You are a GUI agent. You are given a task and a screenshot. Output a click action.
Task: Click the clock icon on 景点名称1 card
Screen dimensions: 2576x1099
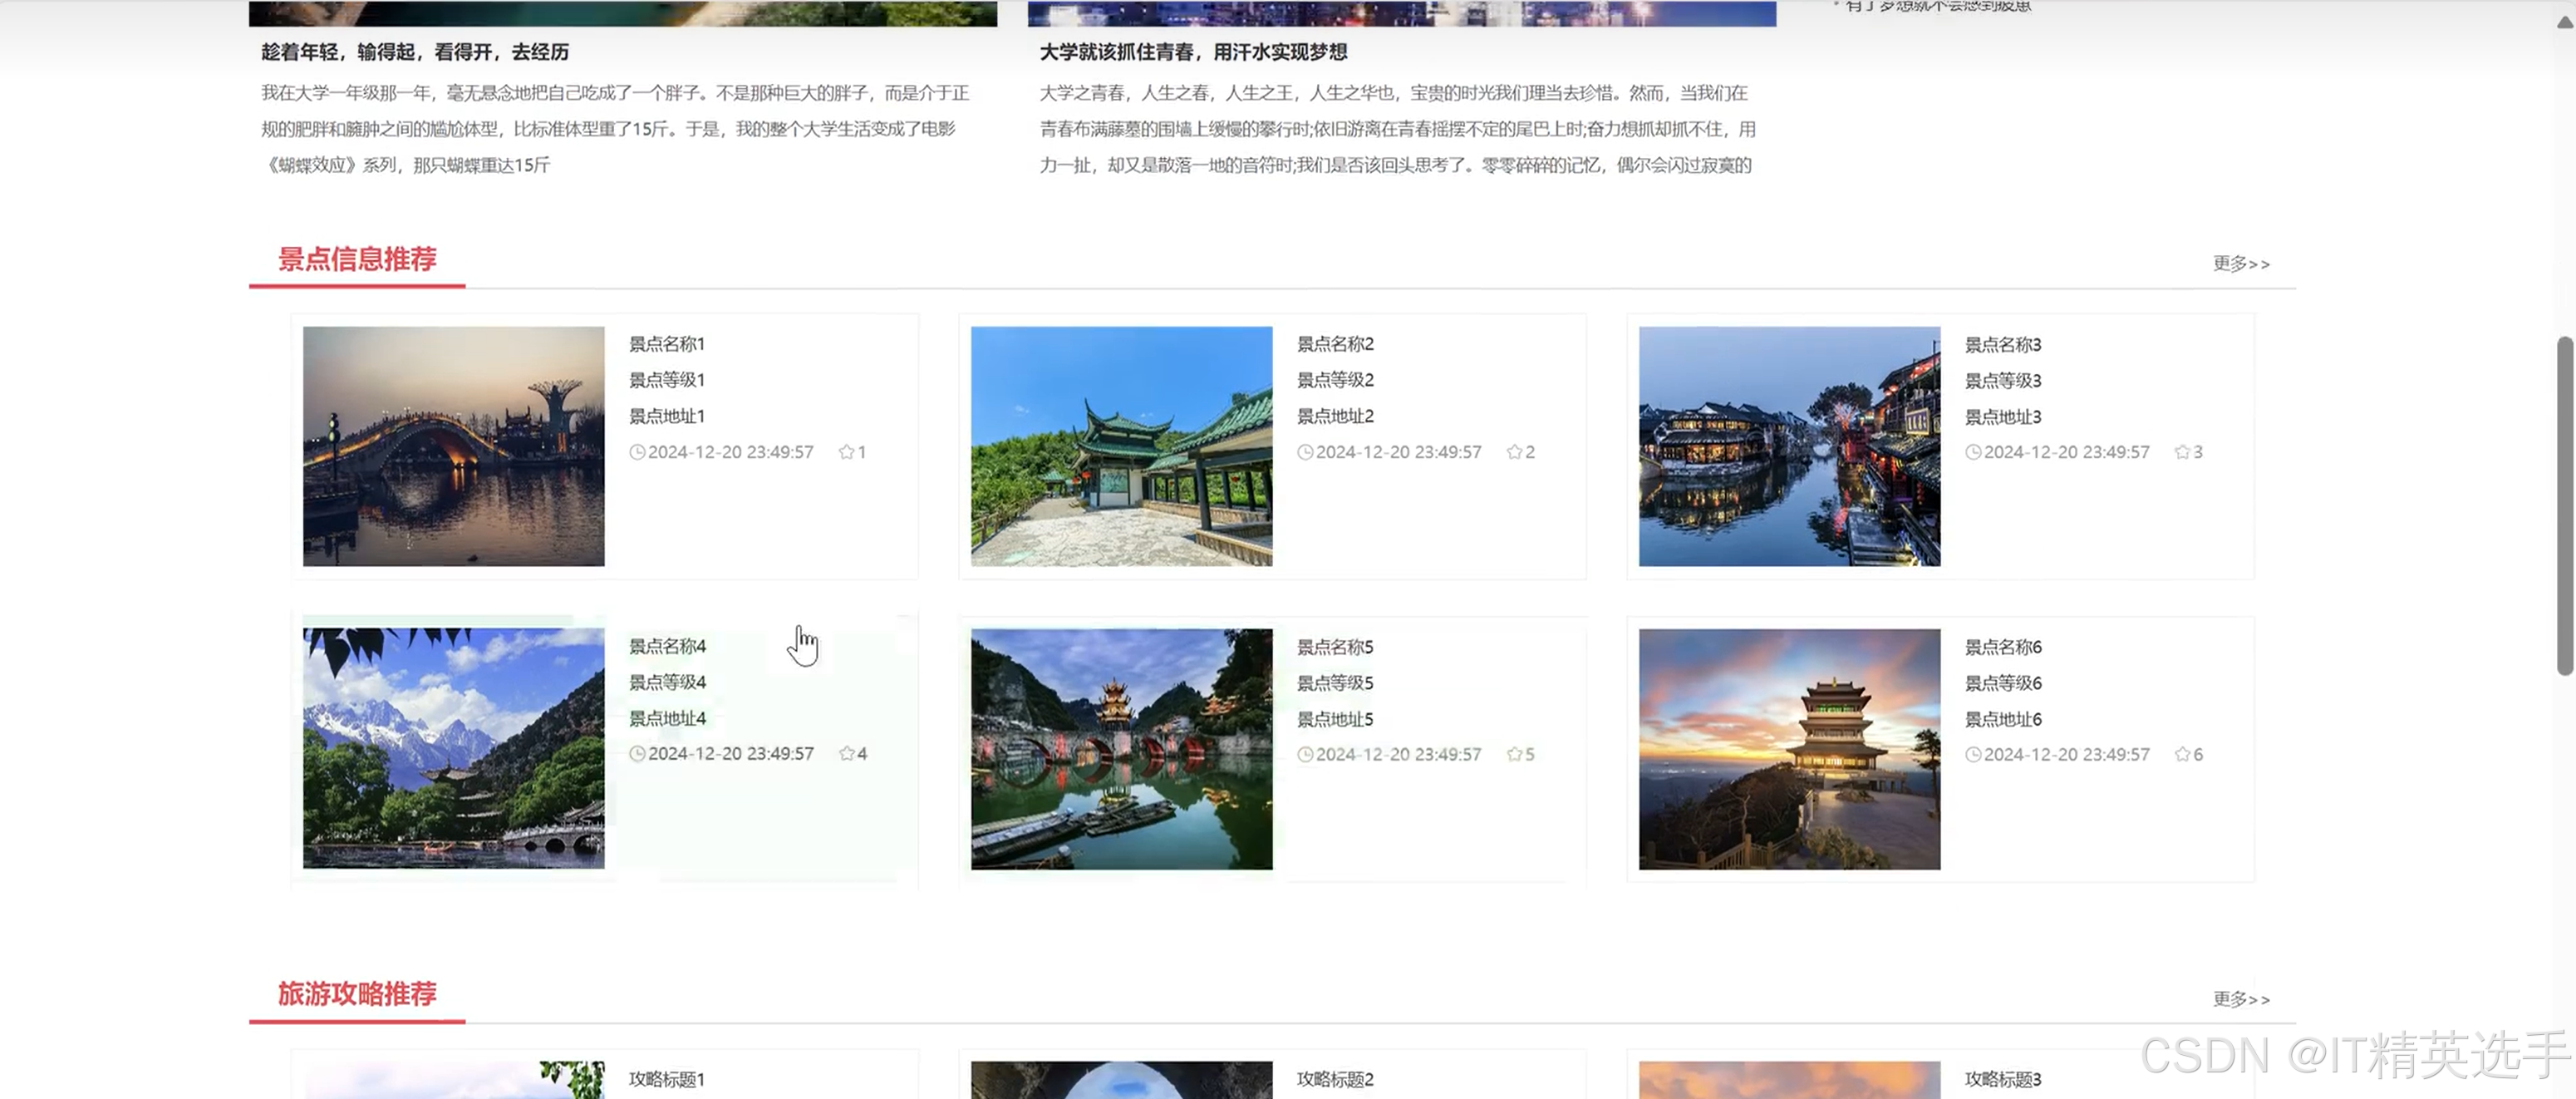tap(637, 452)
